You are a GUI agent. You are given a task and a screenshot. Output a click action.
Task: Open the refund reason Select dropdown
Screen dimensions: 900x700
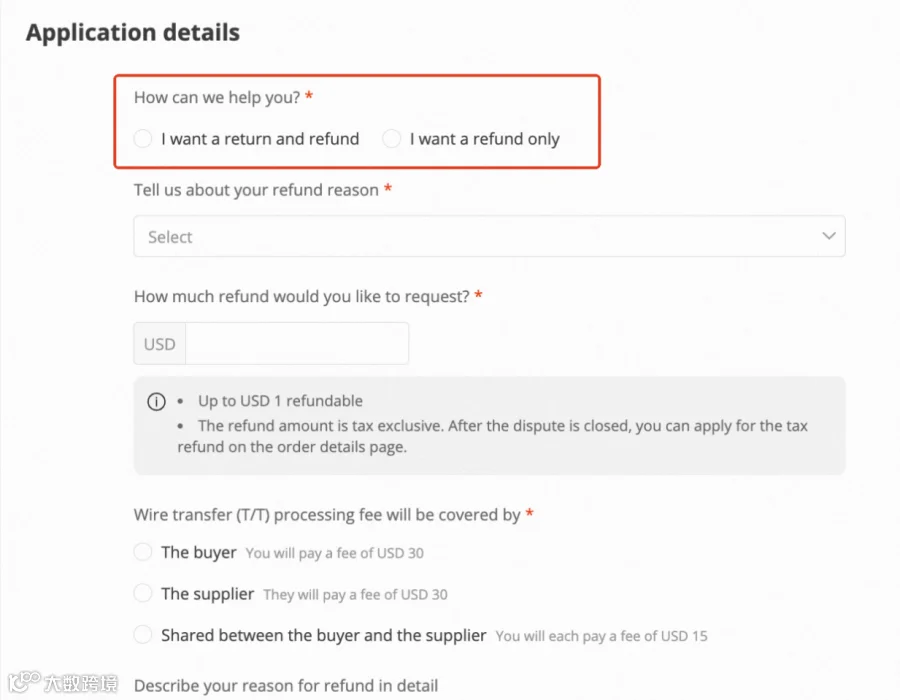(x=489, y=236)
